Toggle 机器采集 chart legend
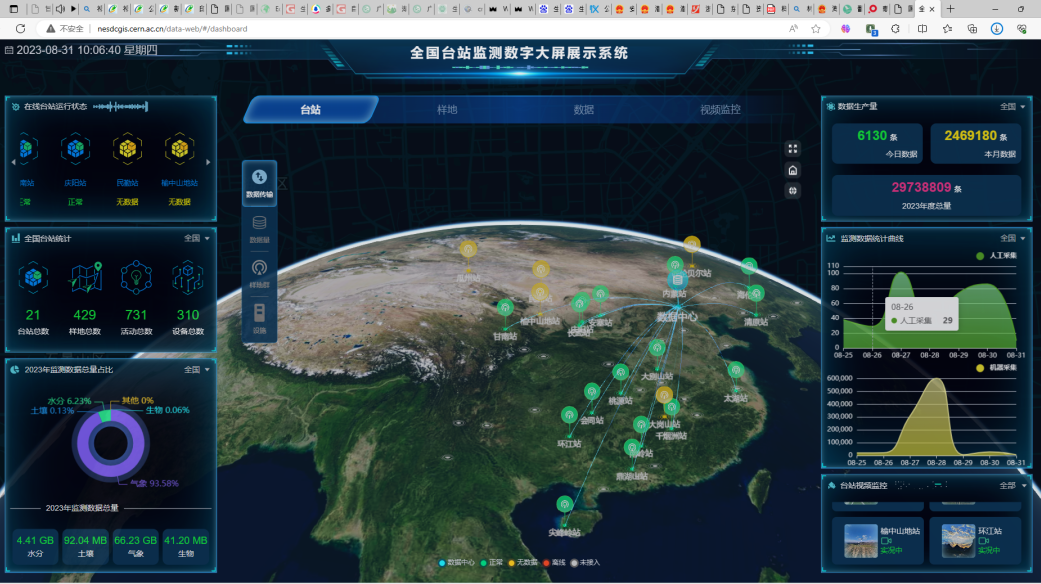The width and height of the screenshot is (1041, 584). [x=997, y=368]
